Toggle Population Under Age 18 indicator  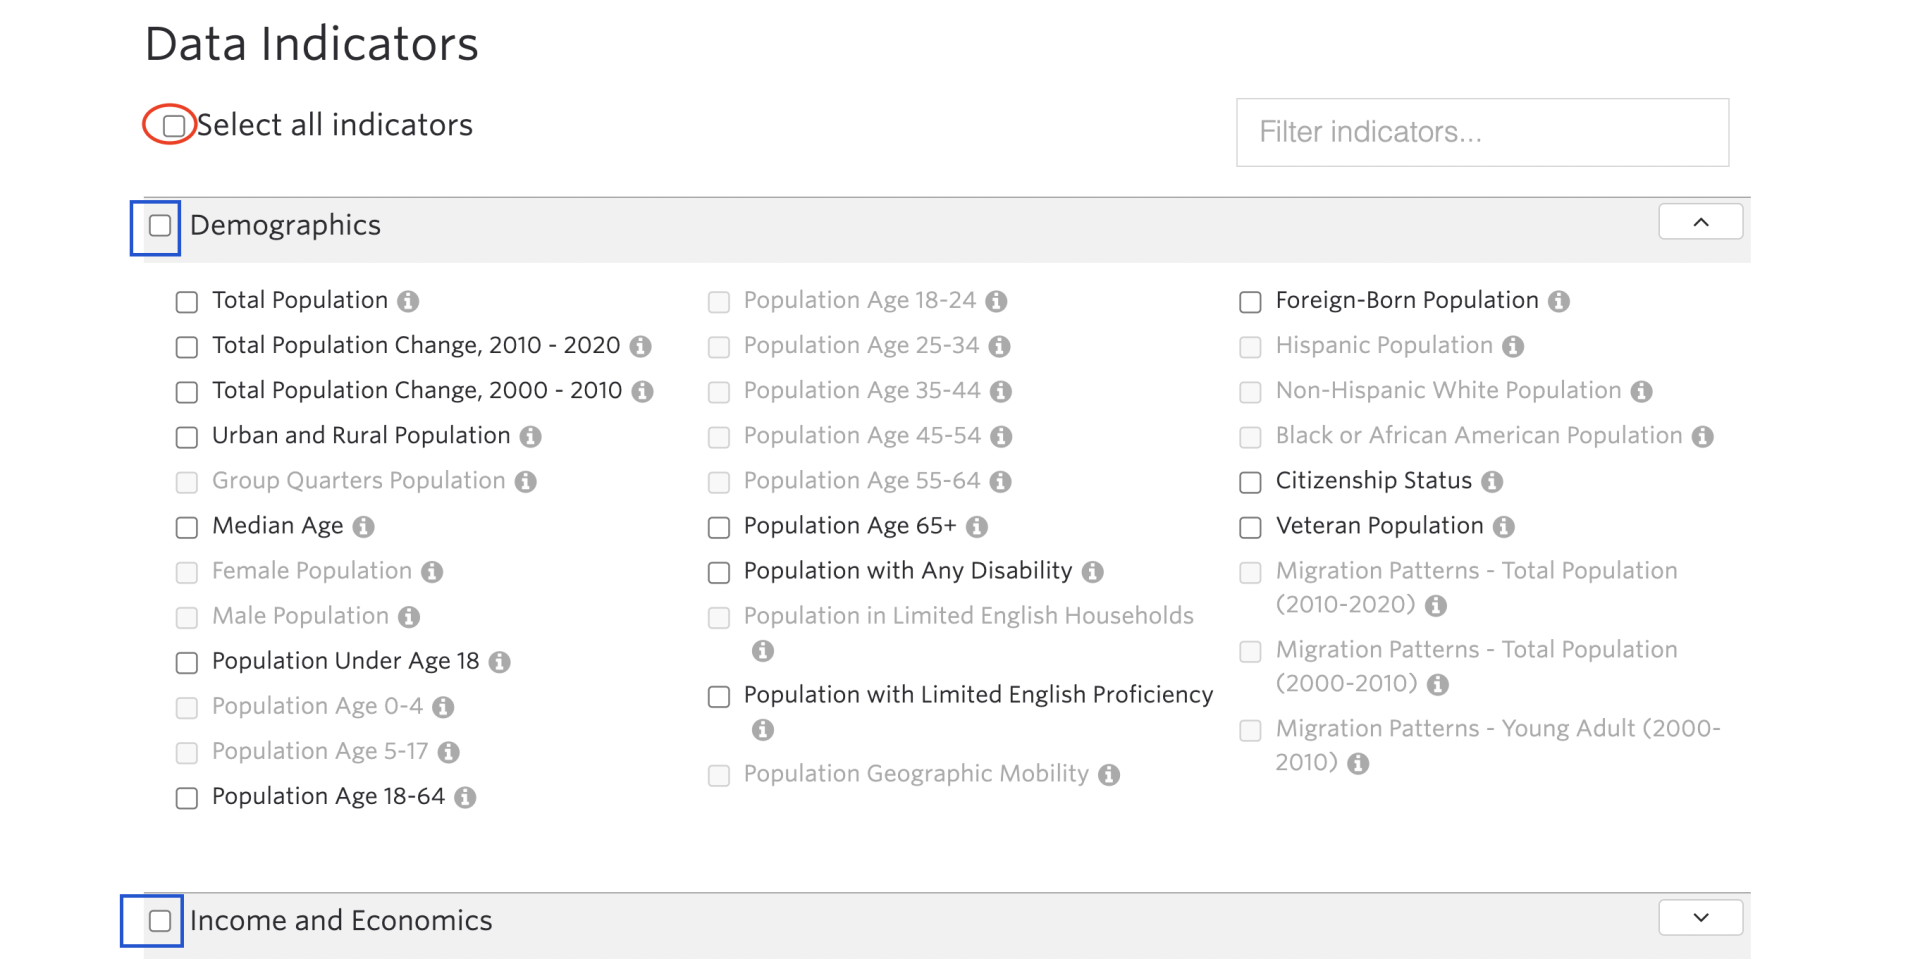[186, 661]
